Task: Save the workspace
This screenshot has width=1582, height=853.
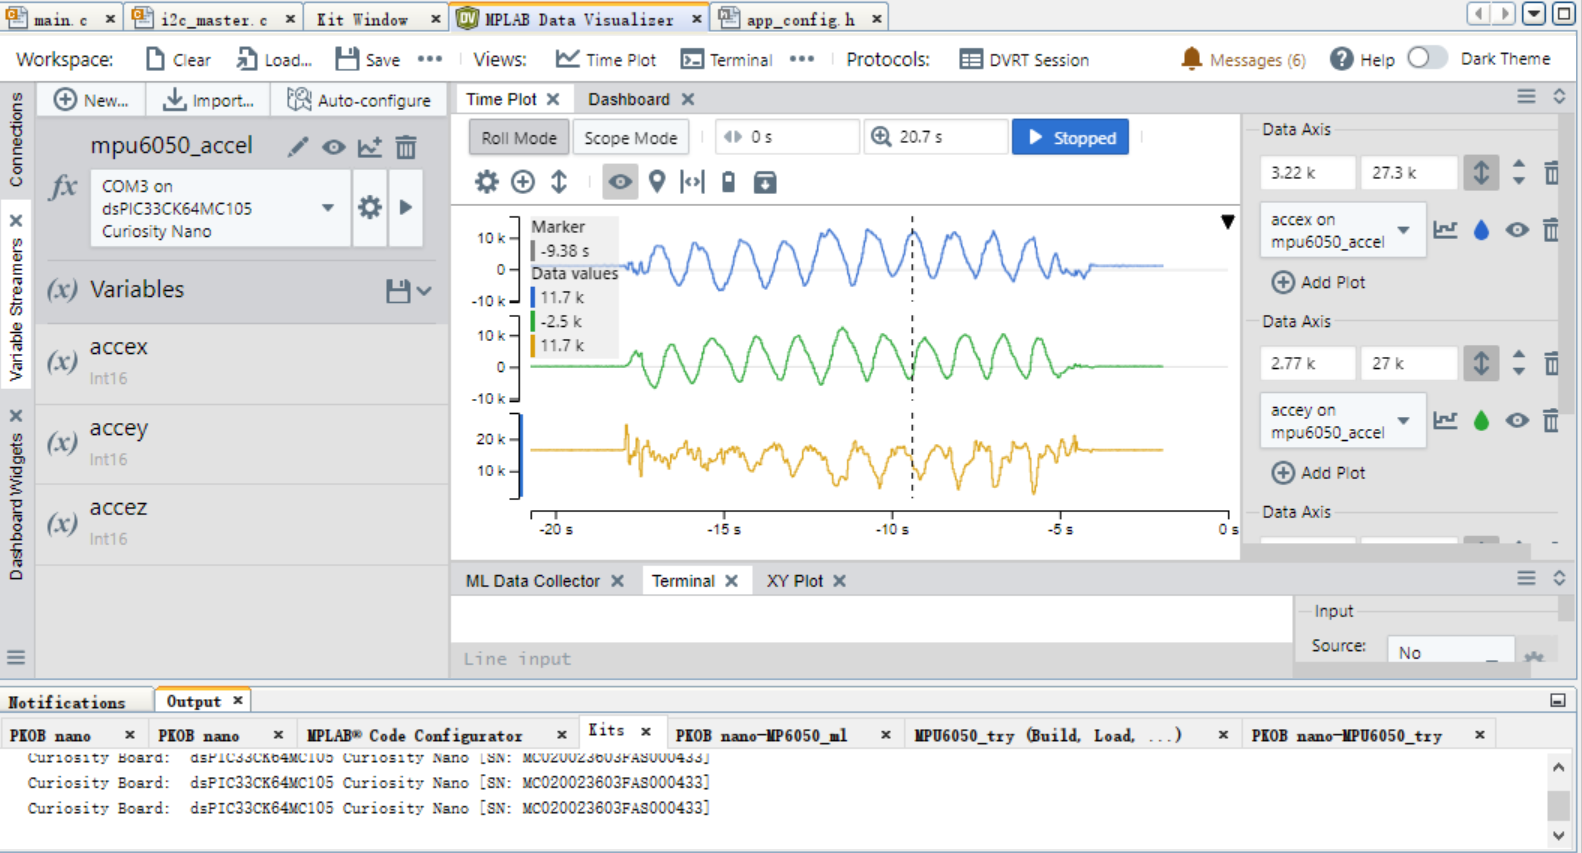Action: [368, 59]
